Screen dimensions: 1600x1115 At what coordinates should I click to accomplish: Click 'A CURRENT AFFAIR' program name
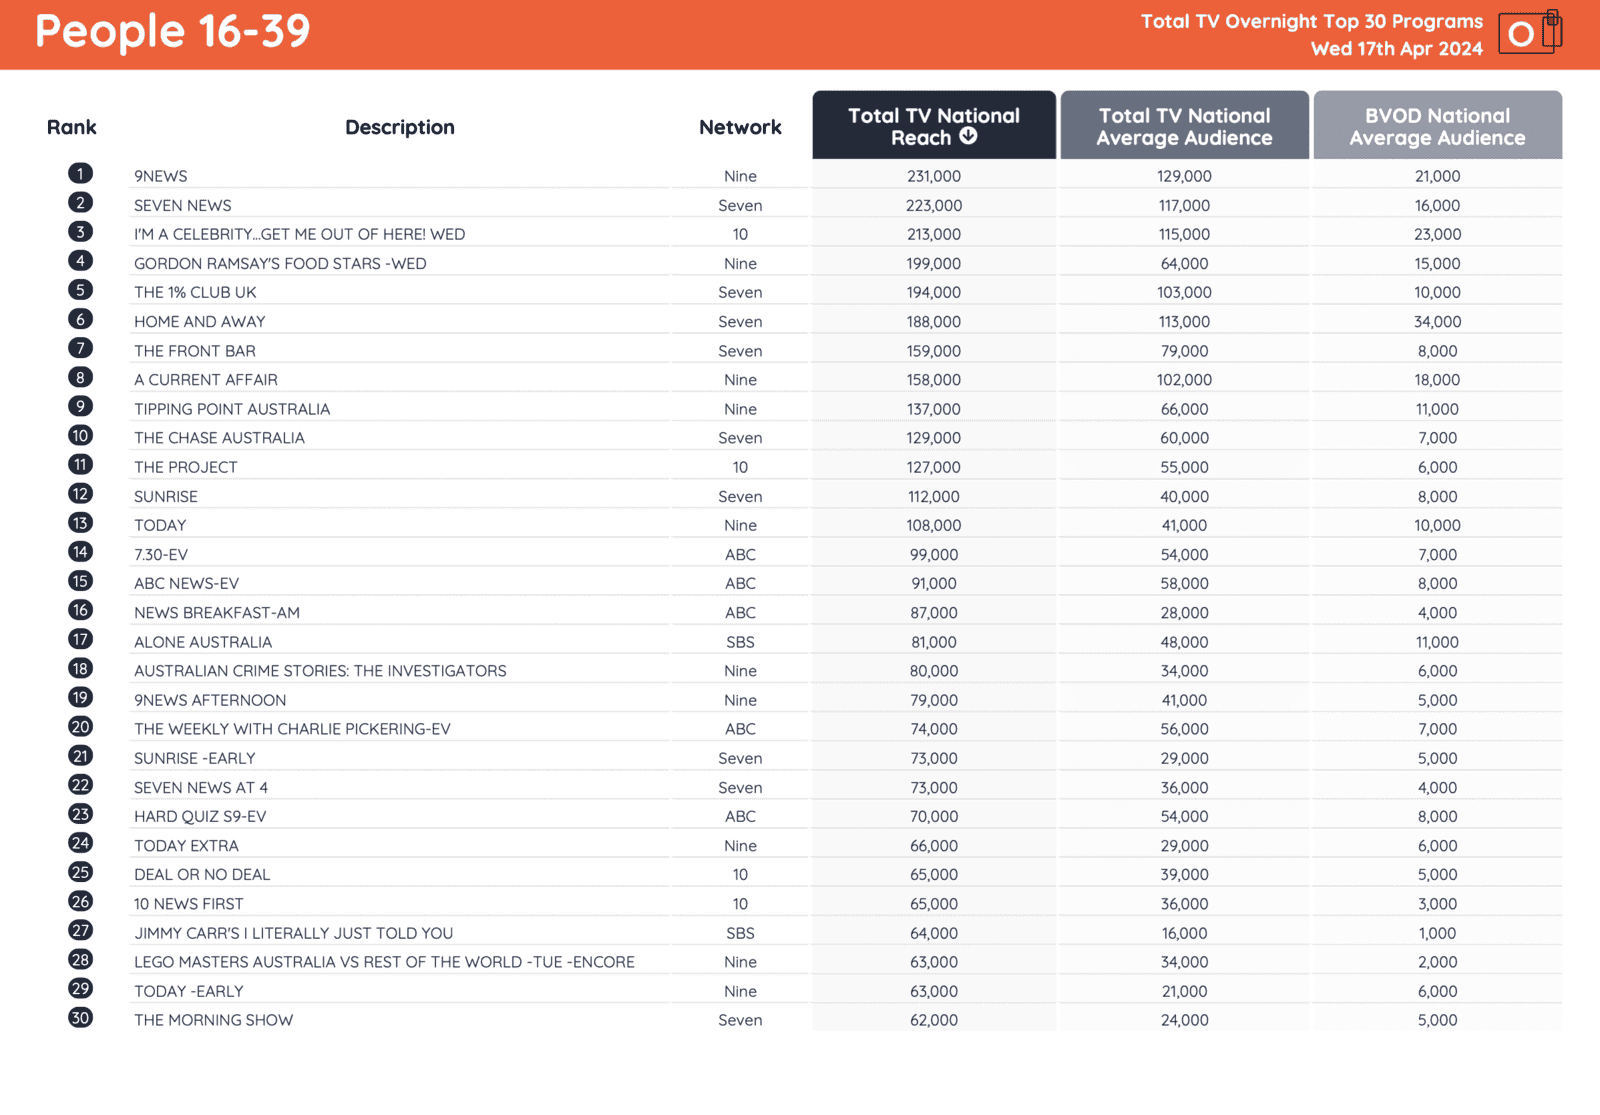coord(206,380)
